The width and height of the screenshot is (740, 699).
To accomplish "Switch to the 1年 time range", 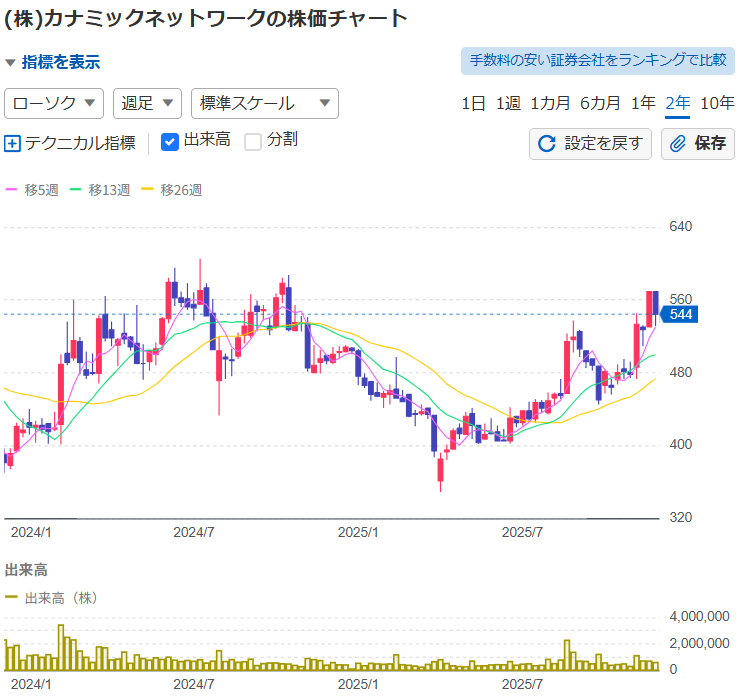I will (643, 103).
